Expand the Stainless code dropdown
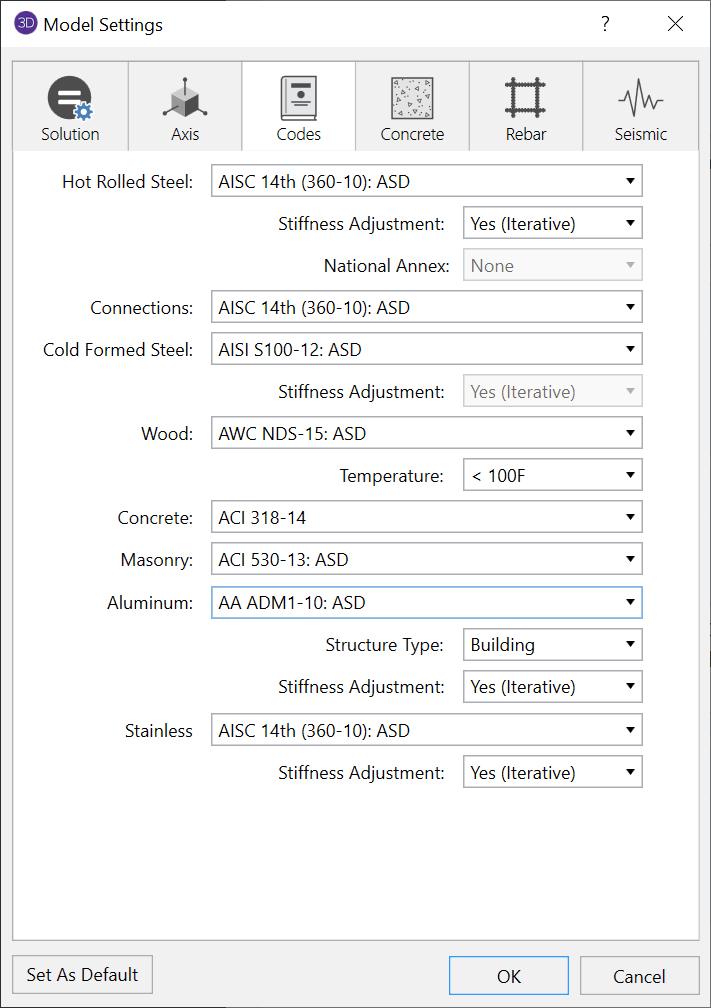 tap(426, 731)
